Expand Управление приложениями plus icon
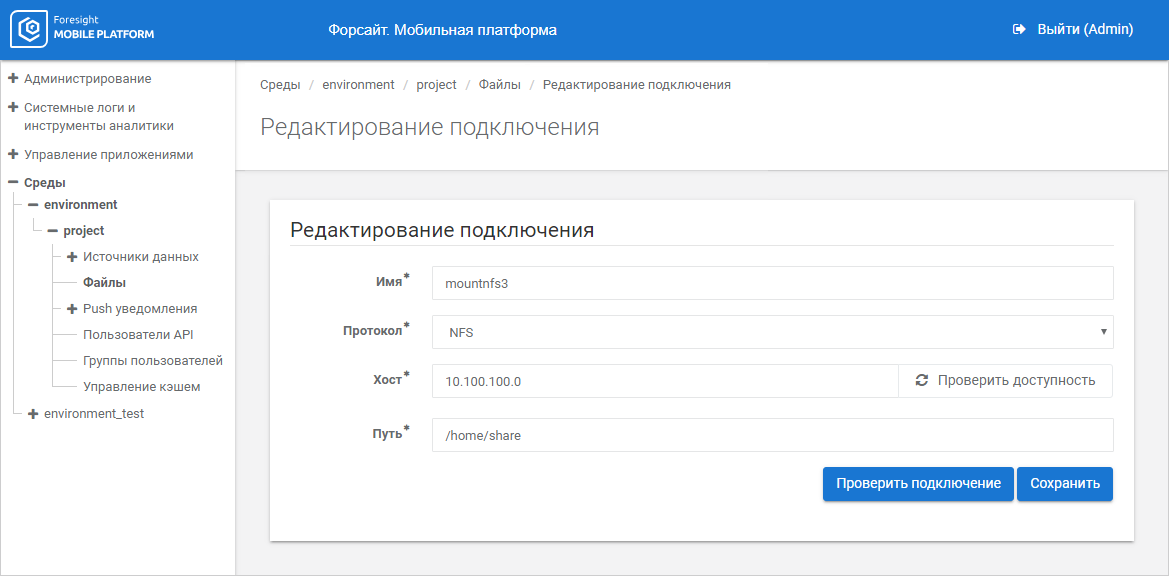The image size is (1169, 576). 13,155
